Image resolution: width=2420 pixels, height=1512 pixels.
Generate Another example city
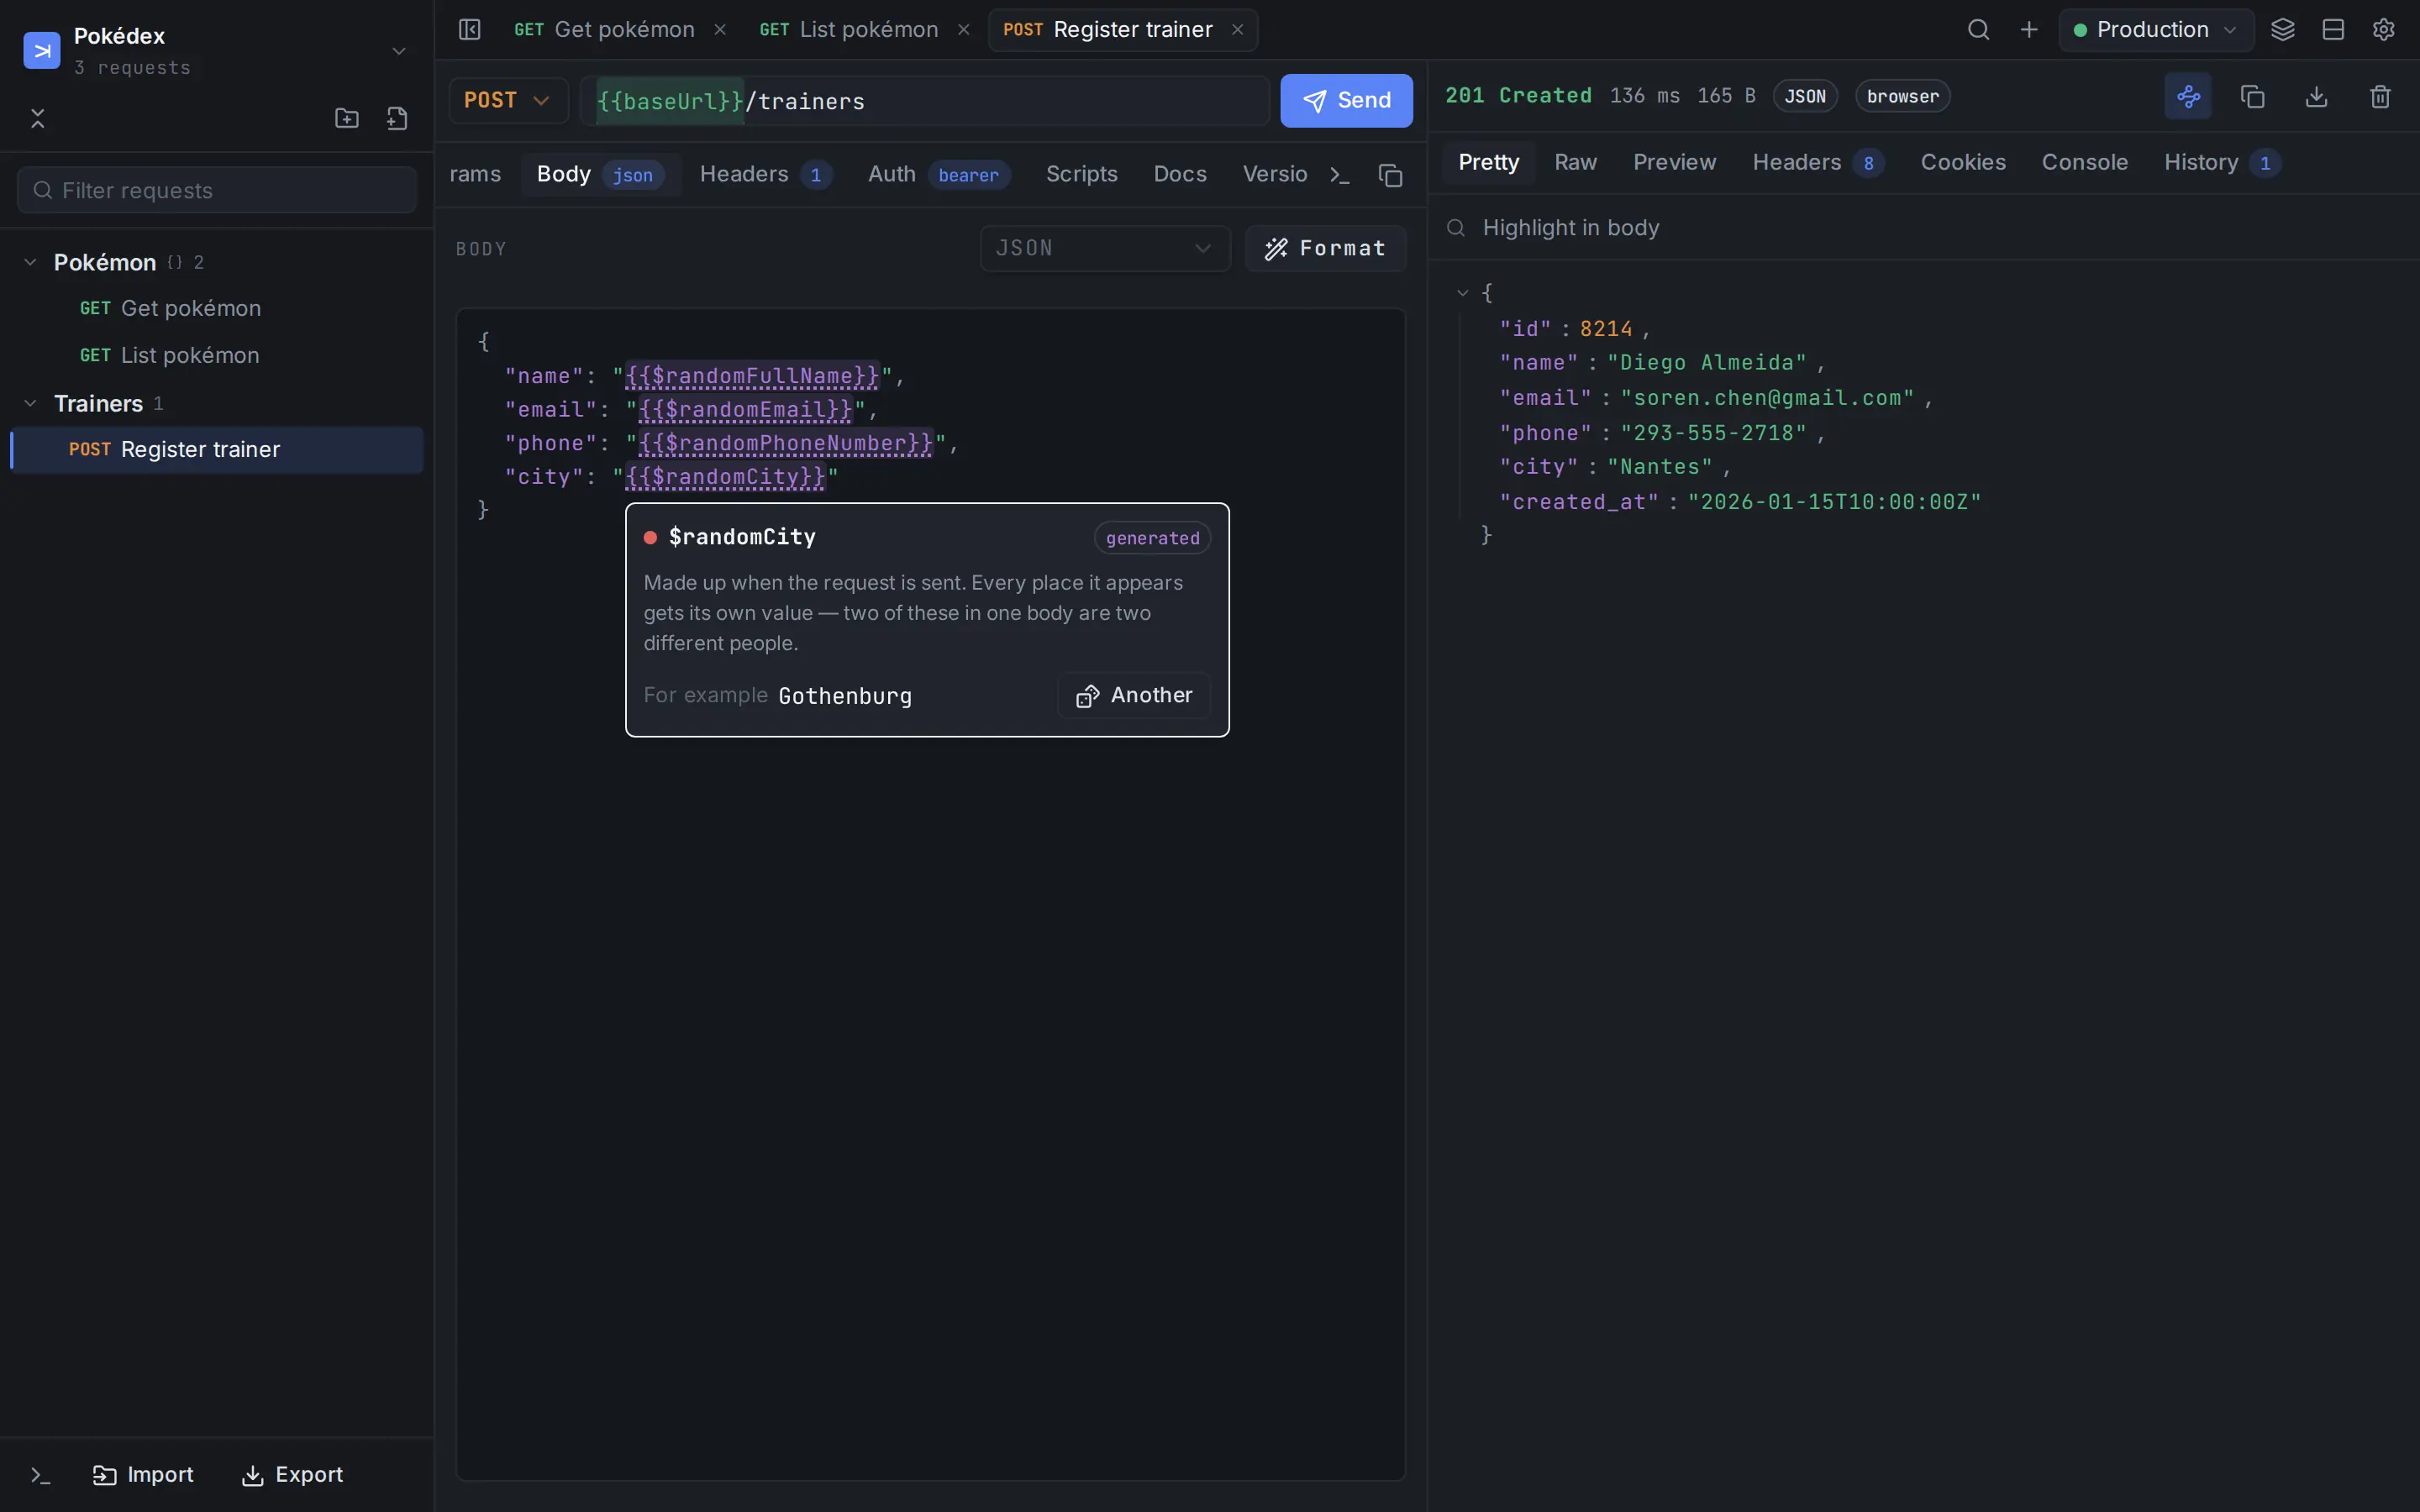(x=1134, y=696)
